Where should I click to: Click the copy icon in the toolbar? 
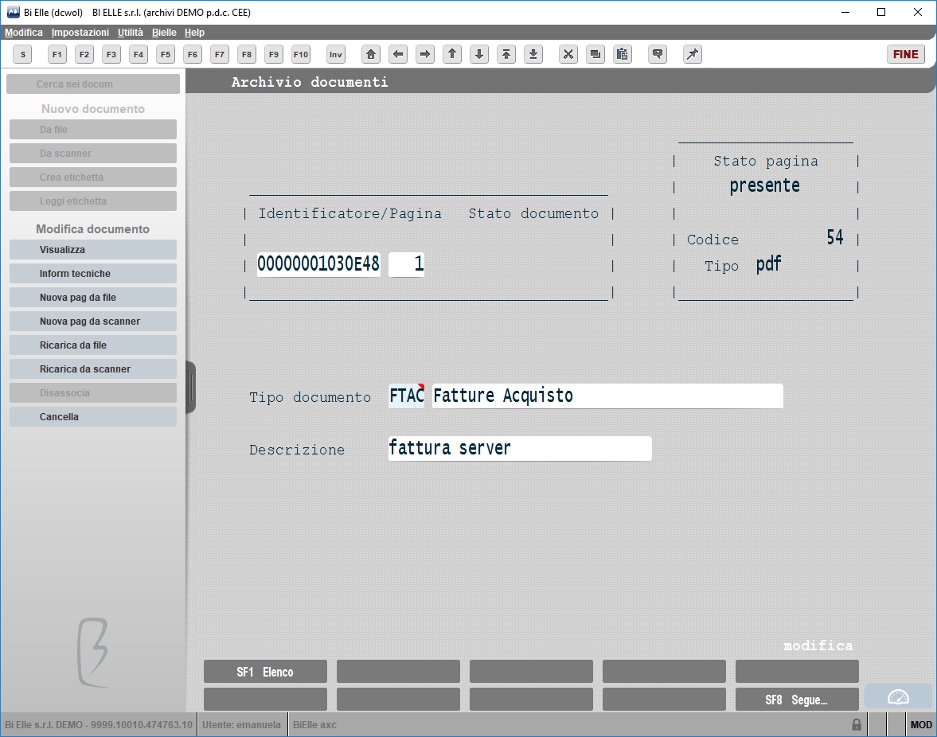pyautogui.click(x=595, y=54)
